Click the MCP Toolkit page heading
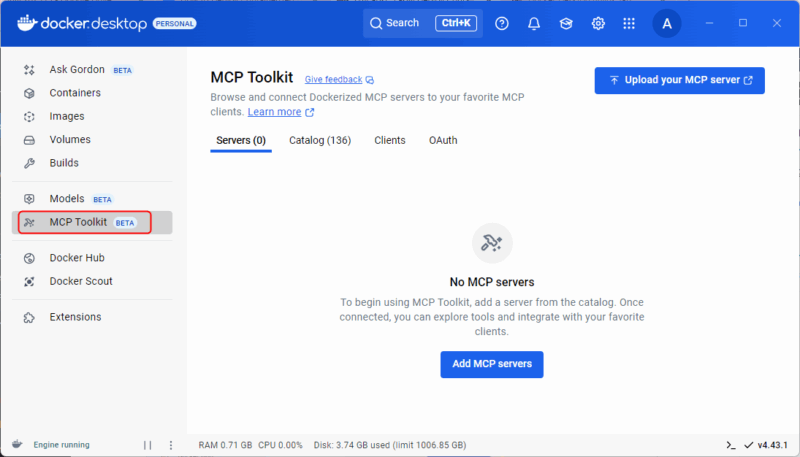The height and width of the screenshot is (457, 800). point(252,78)
